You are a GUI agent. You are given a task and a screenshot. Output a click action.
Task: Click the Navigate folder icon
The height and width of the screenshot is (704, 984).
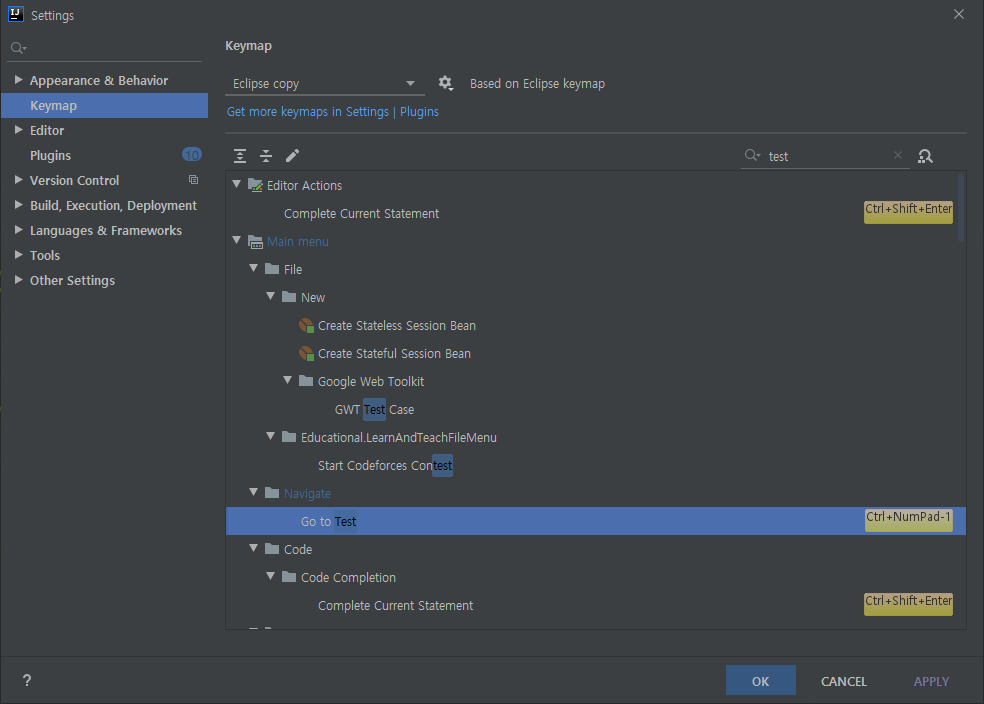coord(272,493)
